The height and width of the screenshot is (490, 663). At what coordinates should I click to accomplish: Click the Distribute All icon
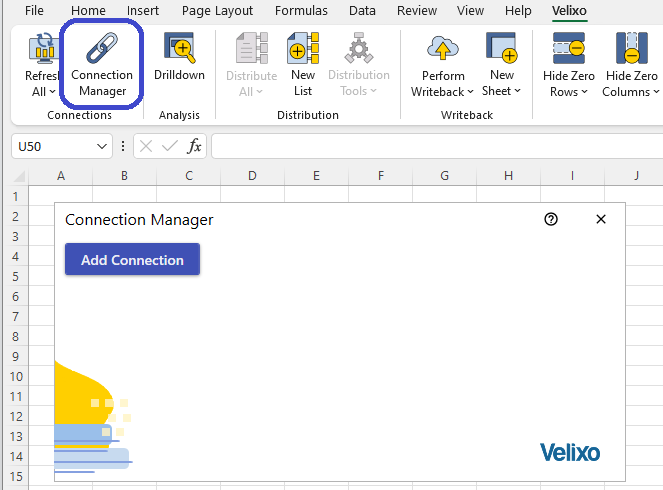[252, 48]
